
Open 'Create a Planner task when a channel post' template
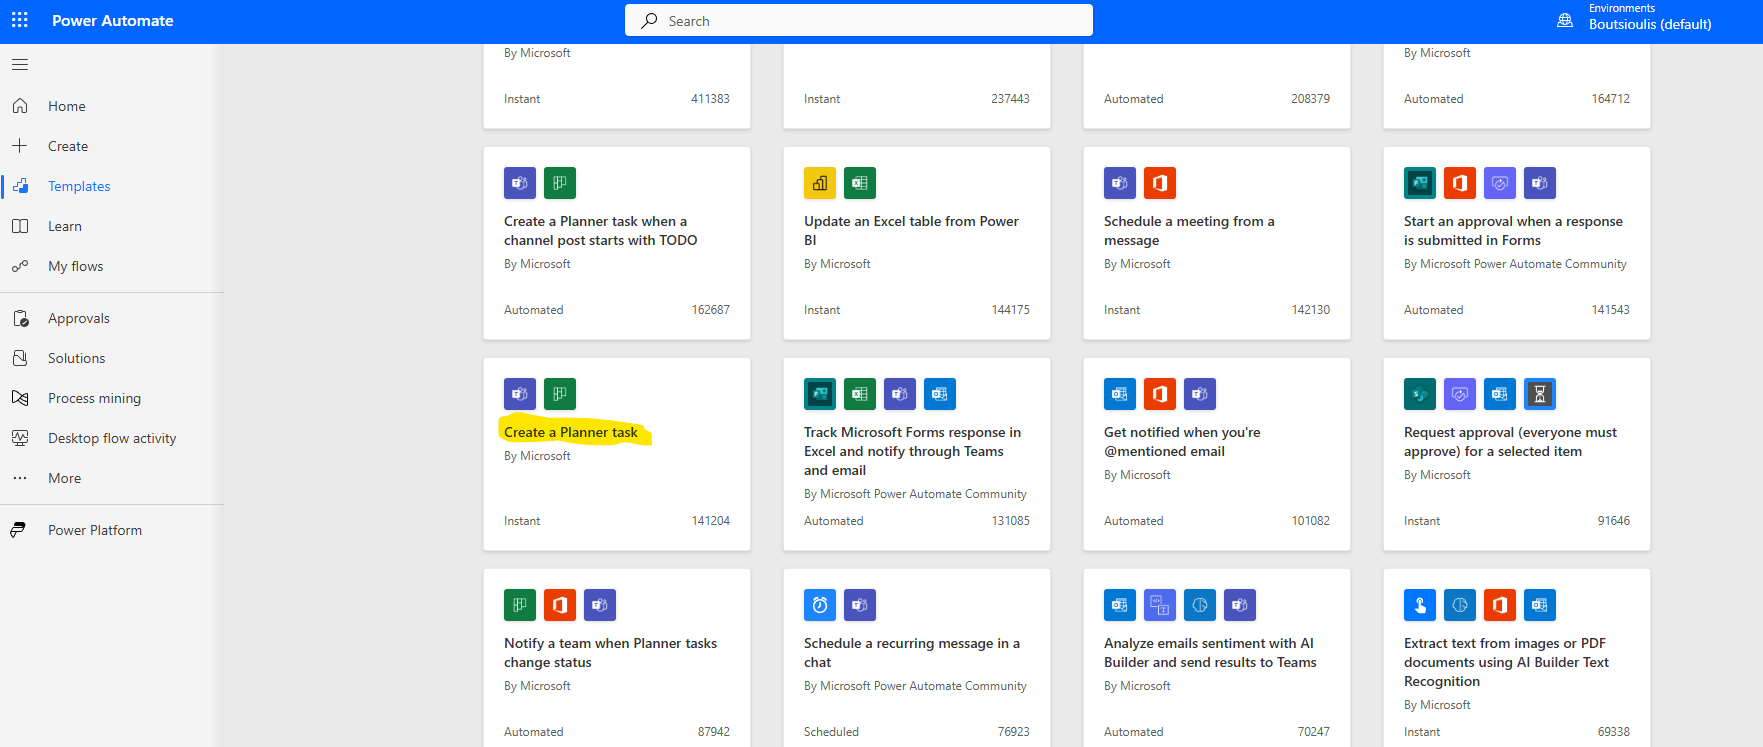coord(600,230)
